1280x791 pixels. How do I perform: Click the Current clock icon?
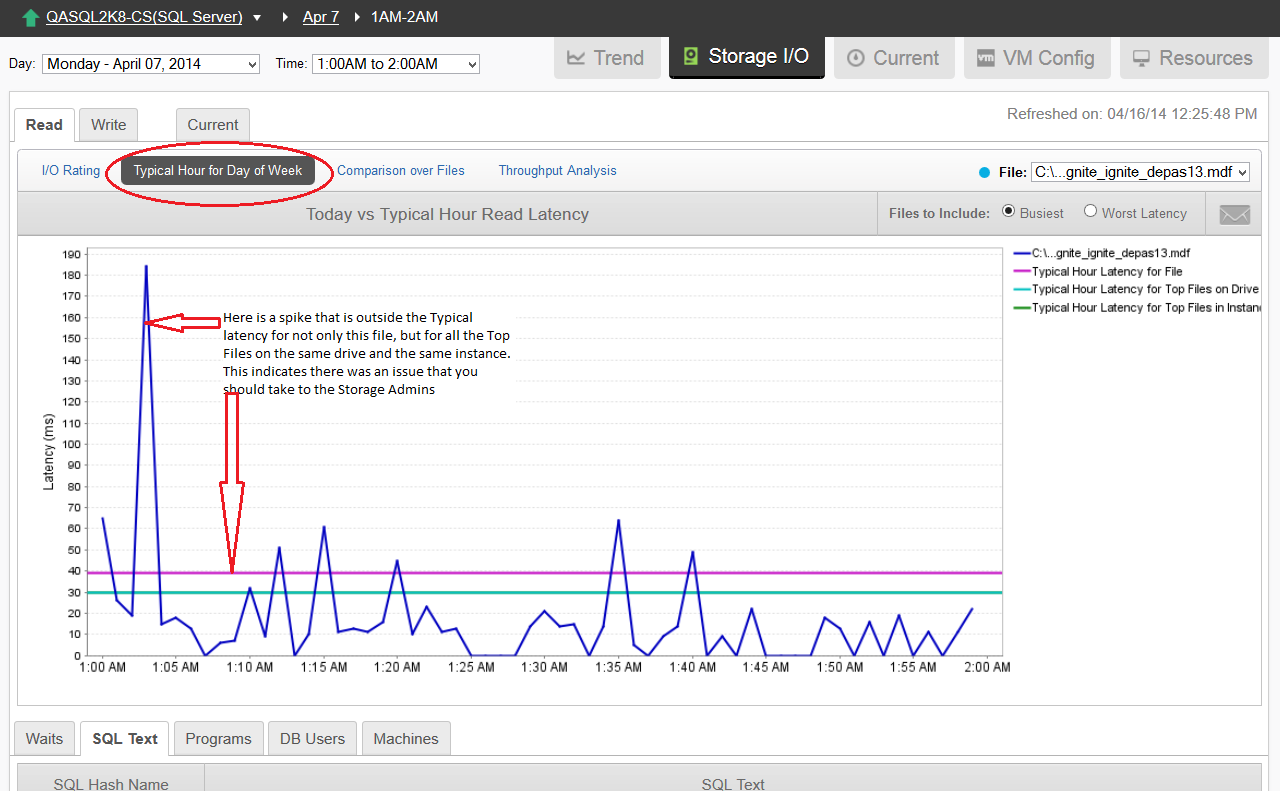[855, 58]
